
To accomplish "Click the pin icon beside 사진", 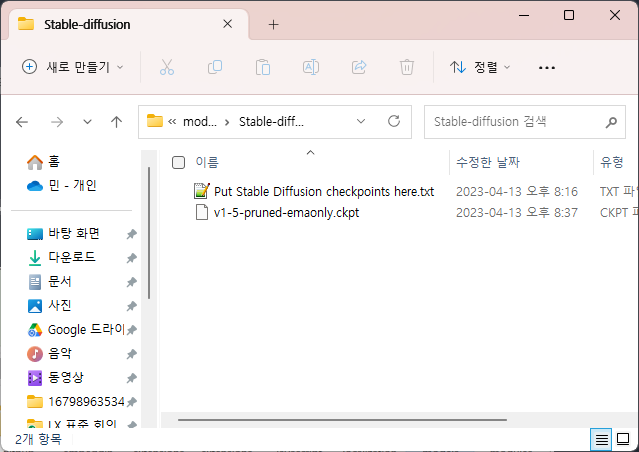I will point(131,306).
